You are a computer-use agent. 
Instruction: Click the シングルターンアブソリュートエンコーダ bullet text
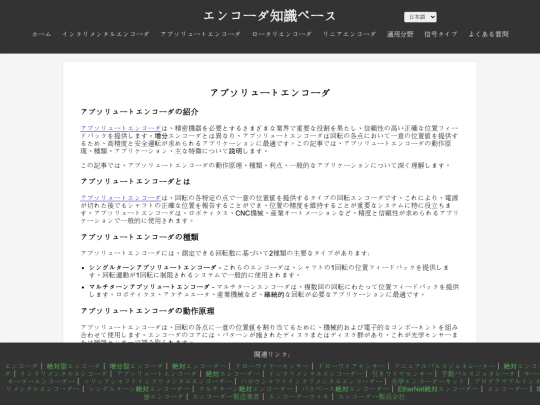(x=153, y=267)
